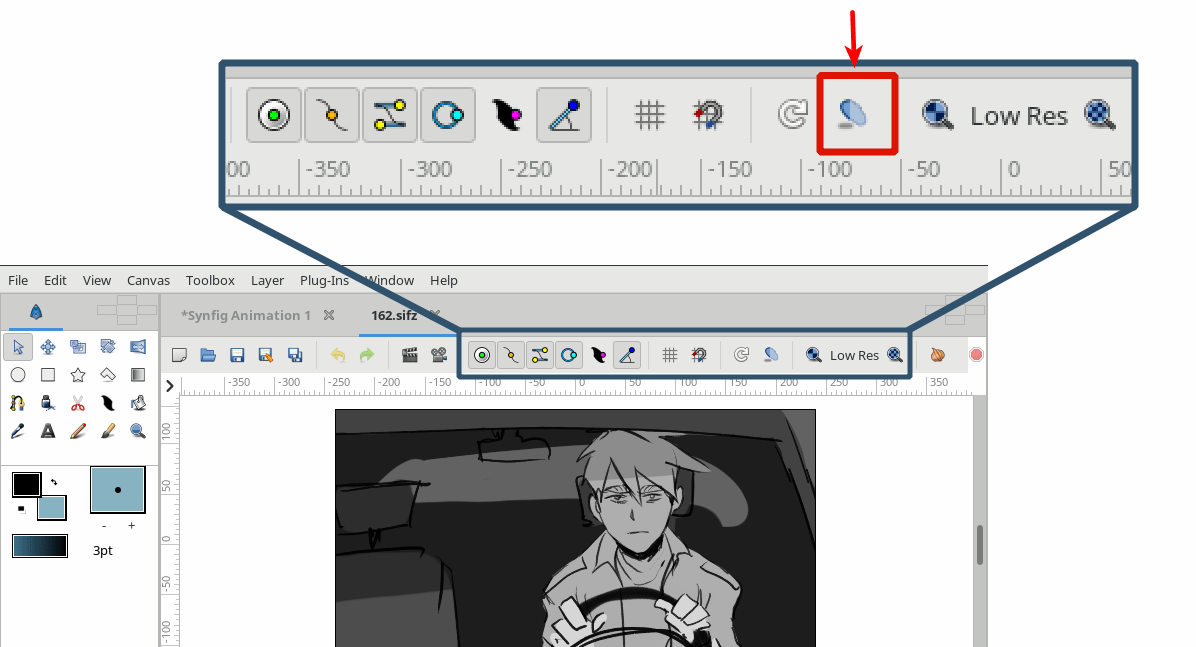
Task: Reset colors to black and white
Action: point(21,509)
